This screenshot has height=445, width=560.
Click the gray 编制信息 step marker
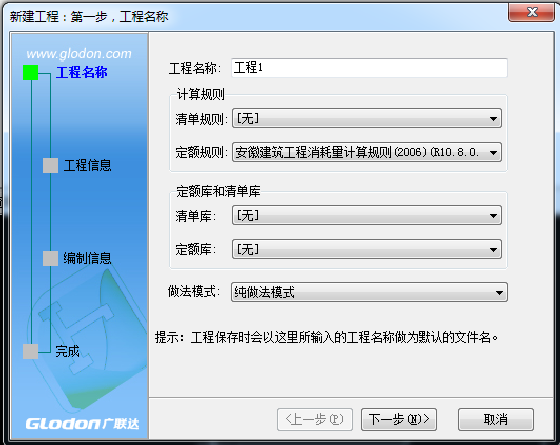tap(50, 258)
